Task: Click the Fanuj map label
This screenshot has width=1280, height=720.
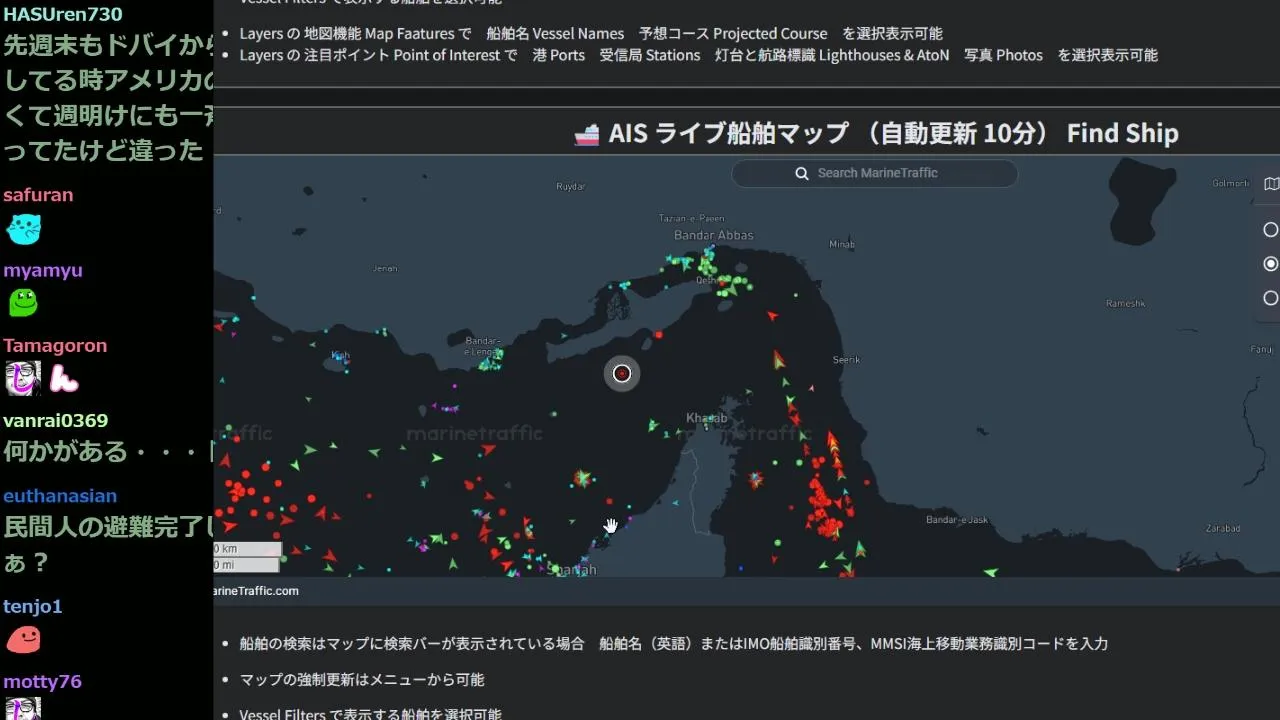Action: tap(1262, 349)
